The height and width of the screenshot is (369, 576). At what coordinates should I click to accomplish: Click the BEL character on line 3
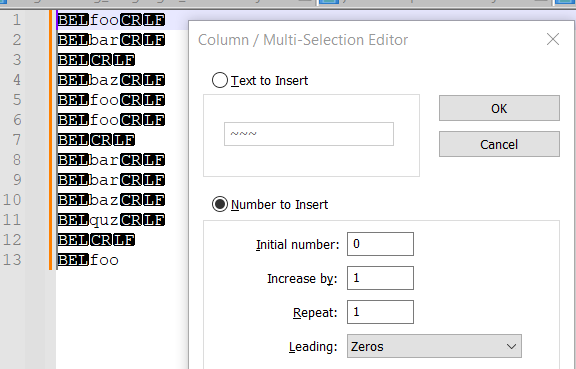pos(73,60)
